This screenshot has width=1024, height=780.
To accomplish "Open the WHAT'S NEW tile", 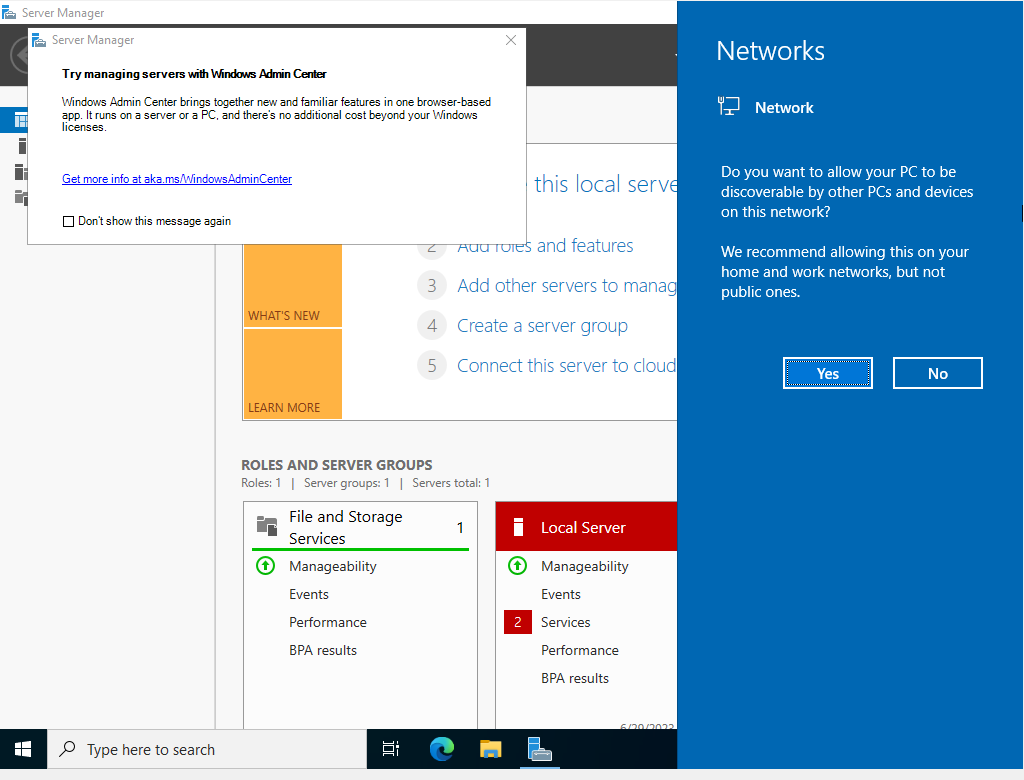I will click(293, 285).
